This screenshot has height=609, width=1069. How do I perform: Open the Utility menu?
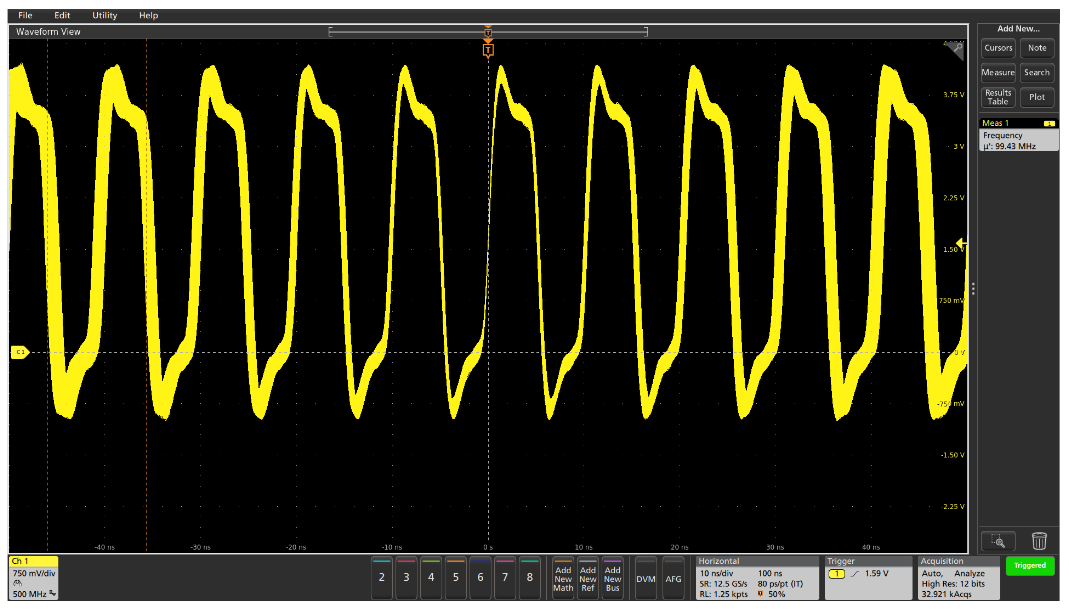pyautogui.click(x=104, y=15)
